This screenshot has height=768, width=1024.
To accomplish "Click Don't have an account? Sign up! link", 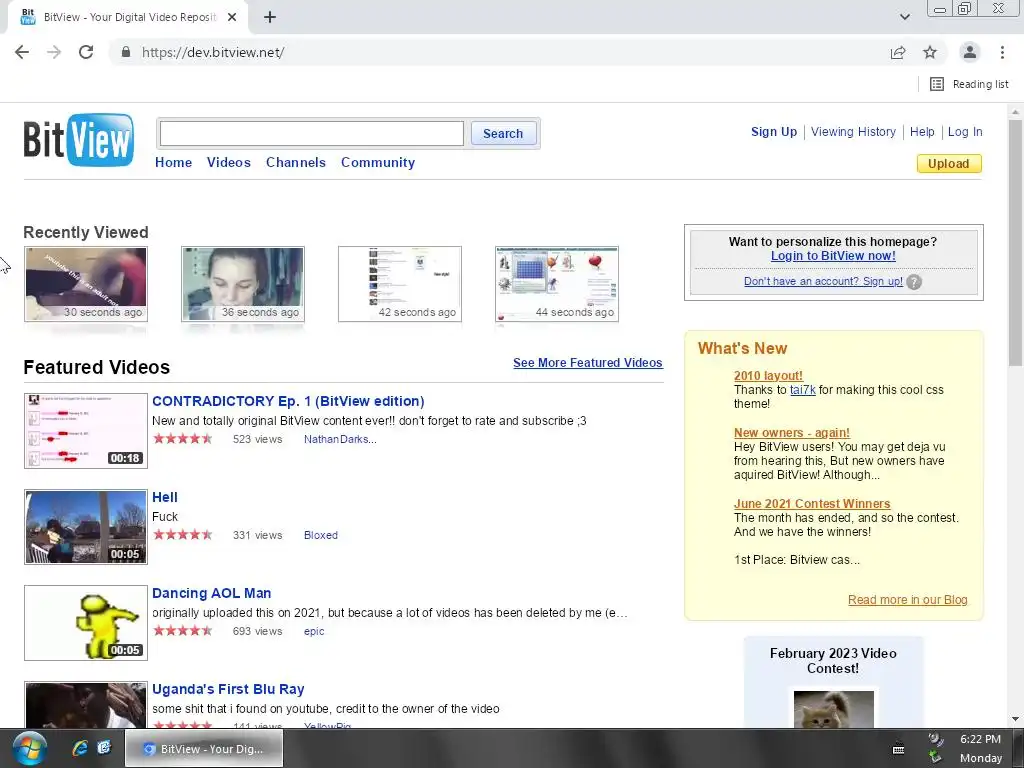I will (x=823, y=281).
